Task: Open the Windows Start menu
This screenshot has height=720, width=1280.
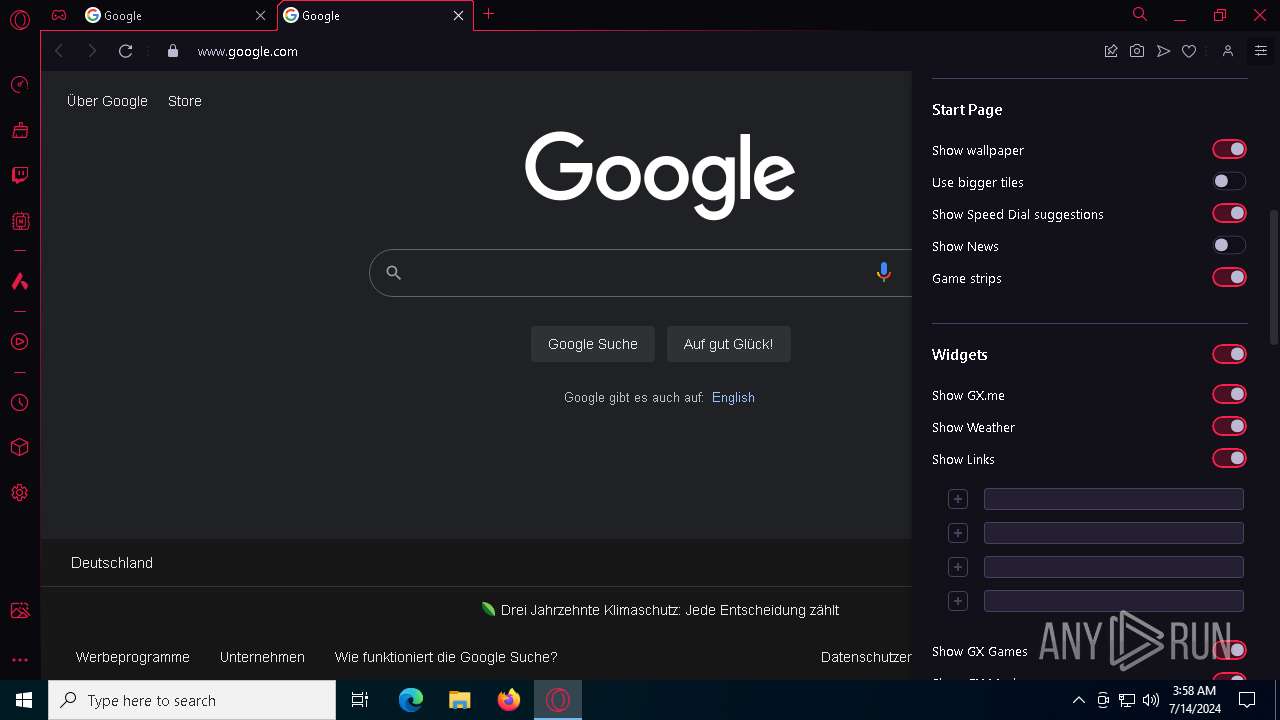Action: (x=24, y=700)
